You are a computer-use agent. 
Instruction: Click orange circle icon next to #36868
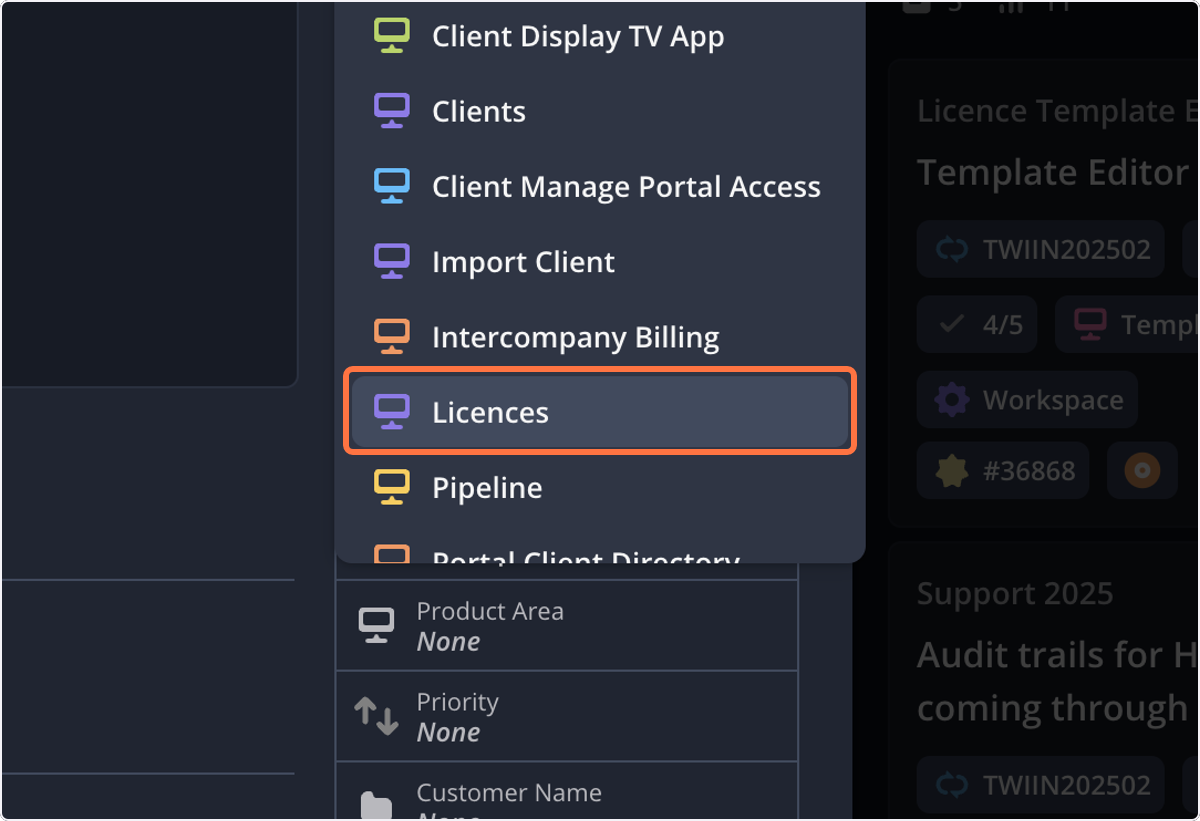click(x=1142, y=471)
